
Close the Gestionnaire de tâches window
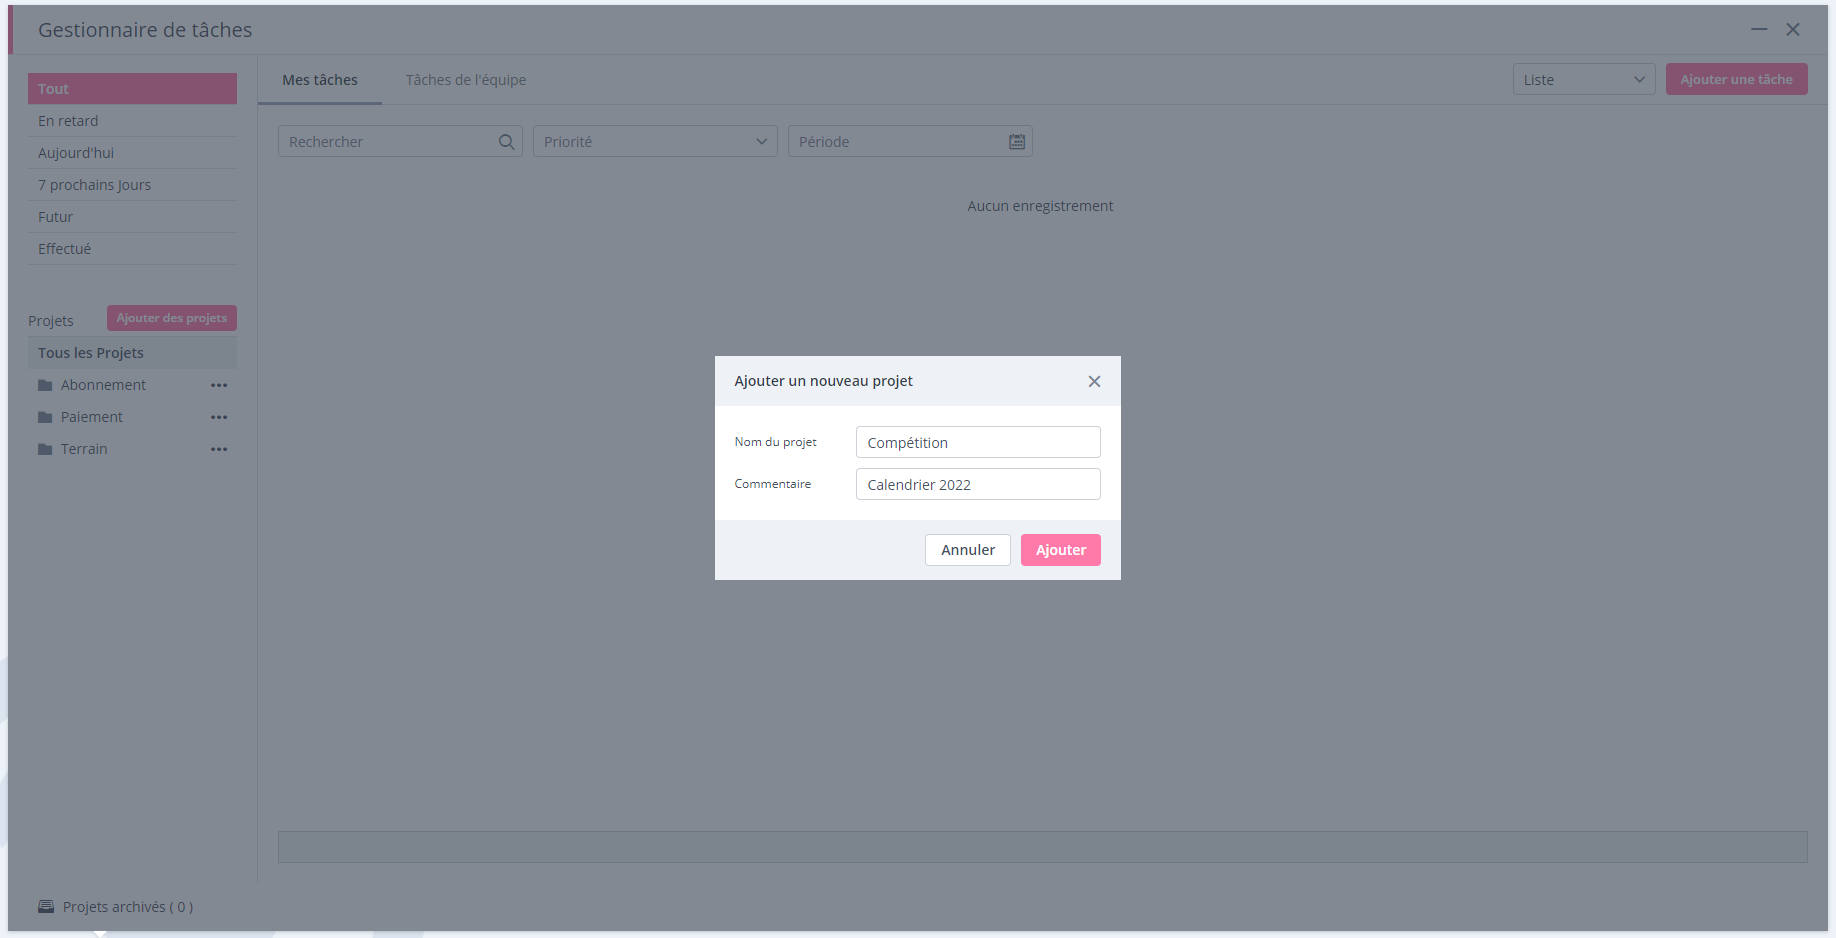coord(1793,29)
